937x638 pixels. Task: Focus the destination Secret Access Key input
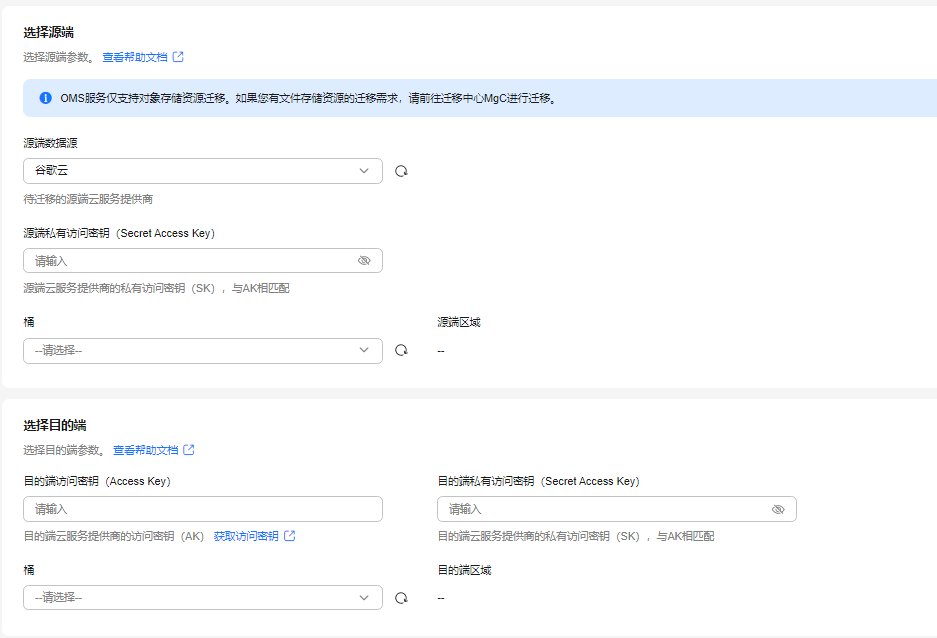click(x=617, y=509)
